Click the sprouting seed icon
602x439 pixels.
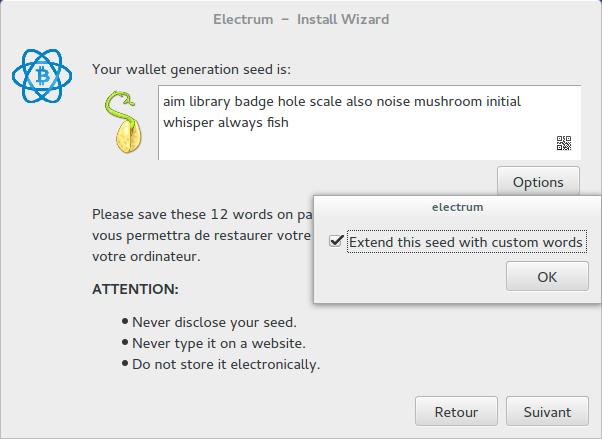(x=124, y=122)
